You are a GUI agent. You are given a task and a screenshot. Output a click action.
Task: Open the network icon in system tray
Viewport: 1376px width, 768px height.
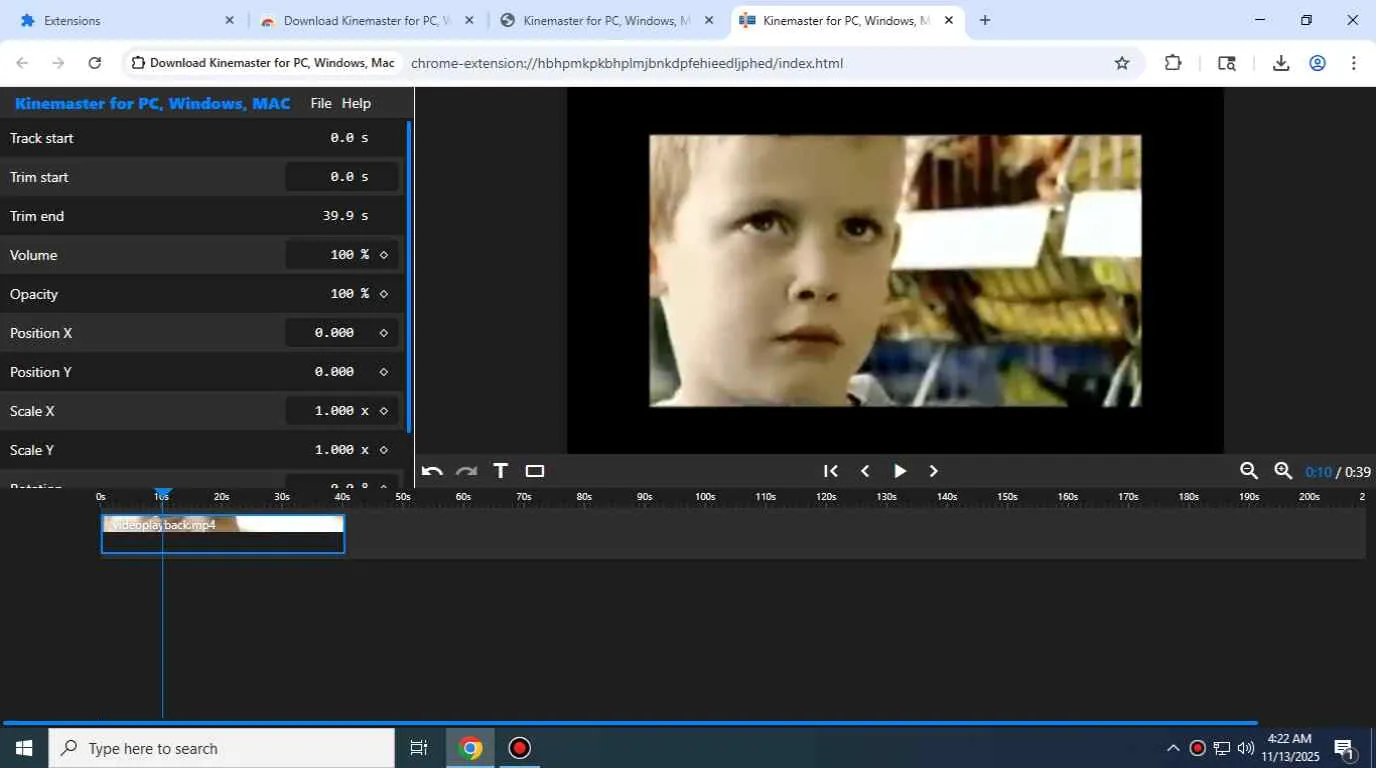tap(1222, 748)
